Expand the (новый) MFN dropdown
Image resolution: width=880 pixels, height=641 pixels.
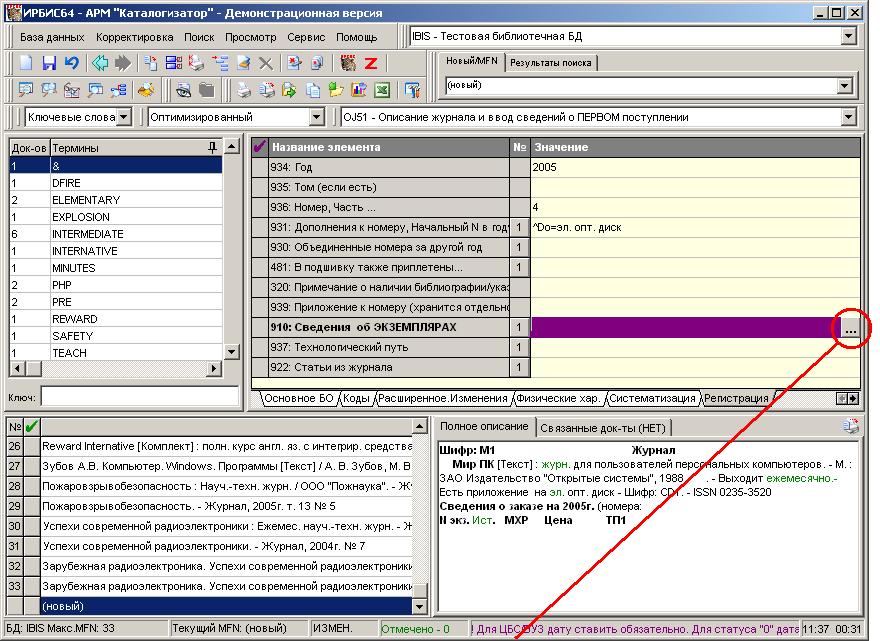[845, 86]
